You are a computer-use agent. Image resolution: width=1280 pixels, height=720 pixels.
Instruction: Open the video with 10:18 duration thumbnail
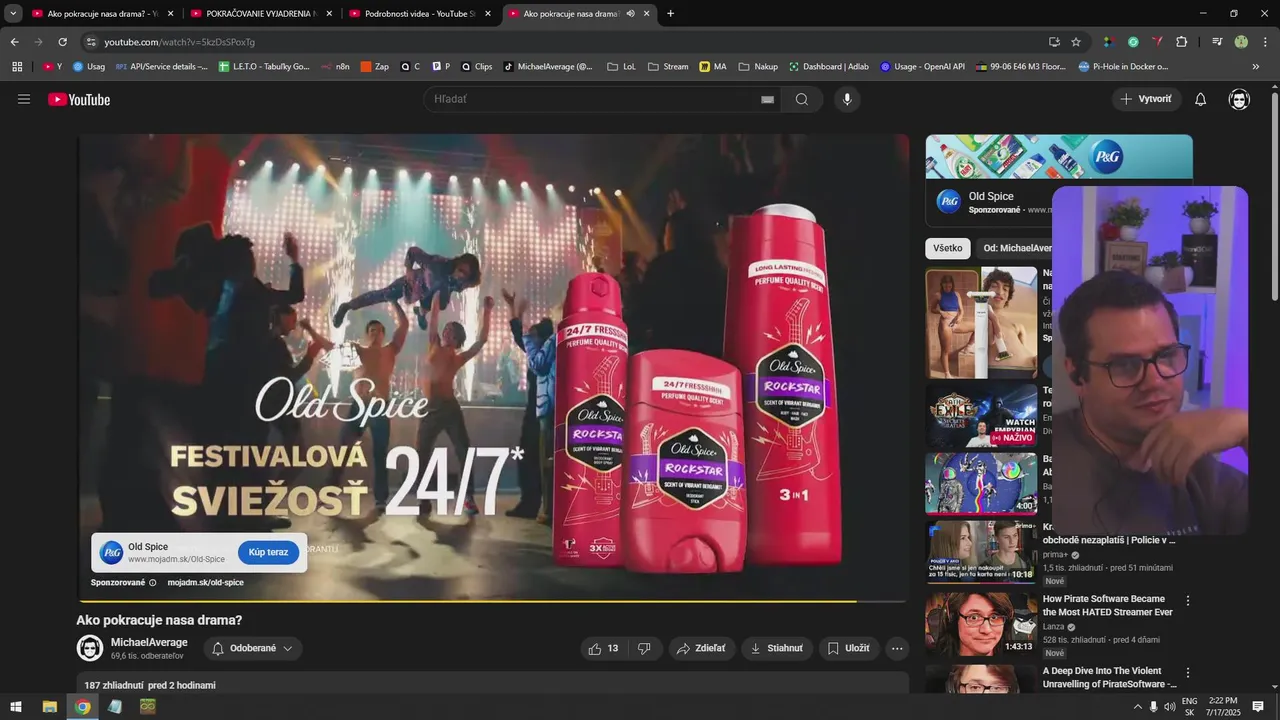(981, 552)
